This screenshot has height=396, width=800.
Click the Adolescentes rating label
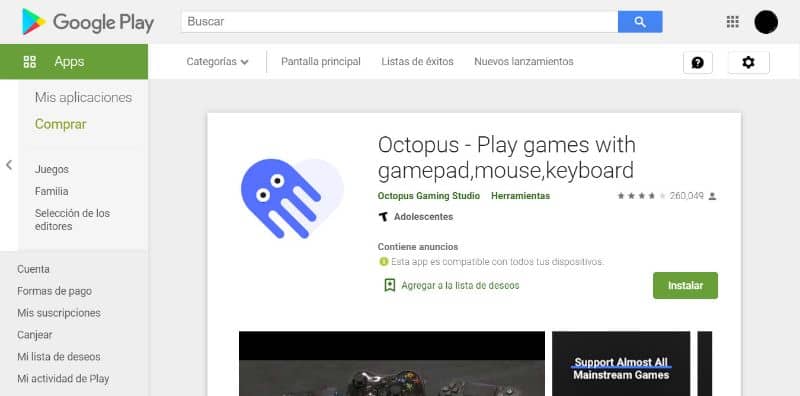click(x=423, y=217)
